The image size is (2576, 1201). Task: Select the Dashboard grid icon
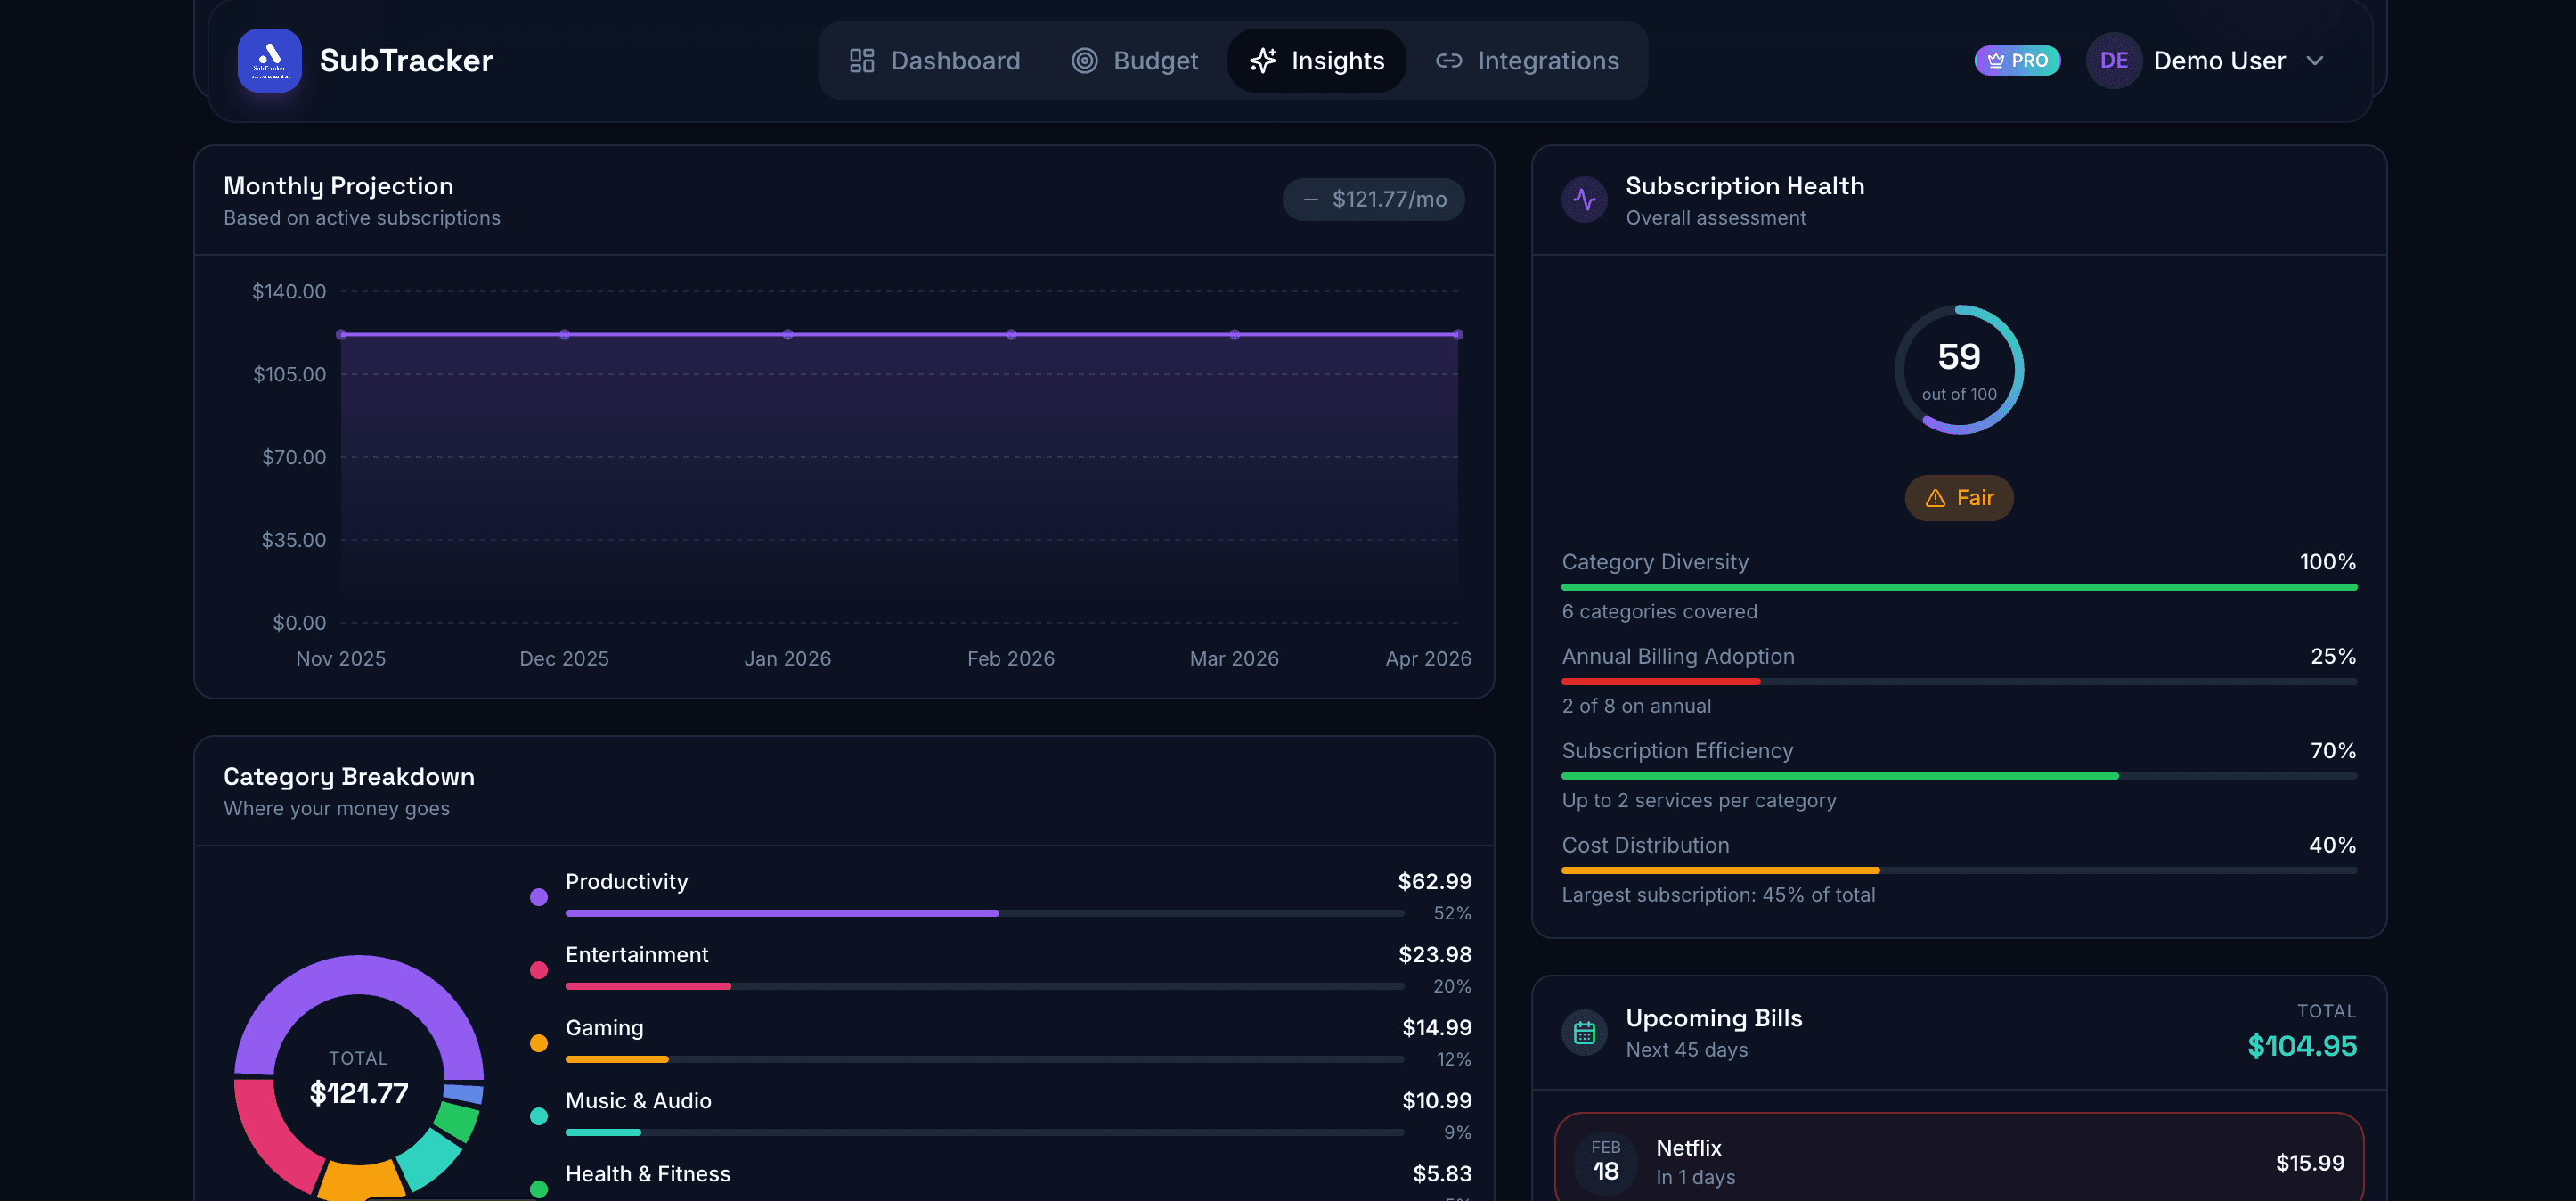tap(861, 60)
